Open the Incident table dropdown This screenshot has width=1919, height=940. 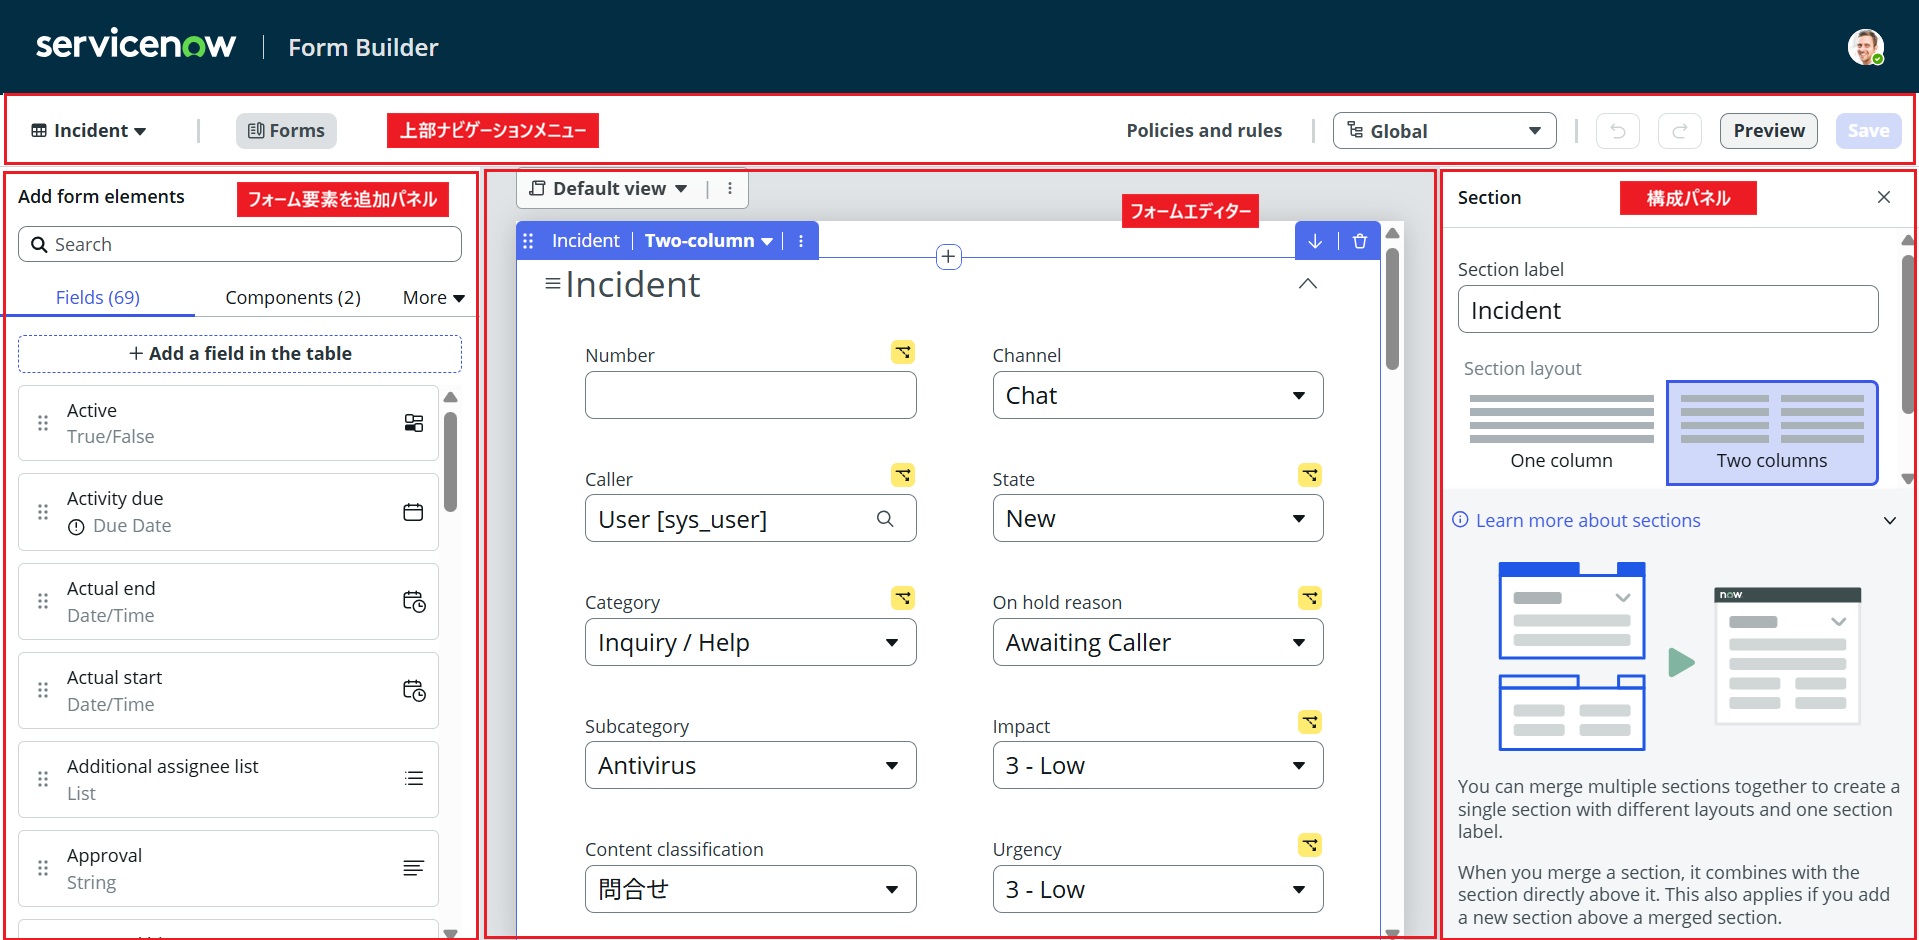pyautogui.click(x=89, y=131)
